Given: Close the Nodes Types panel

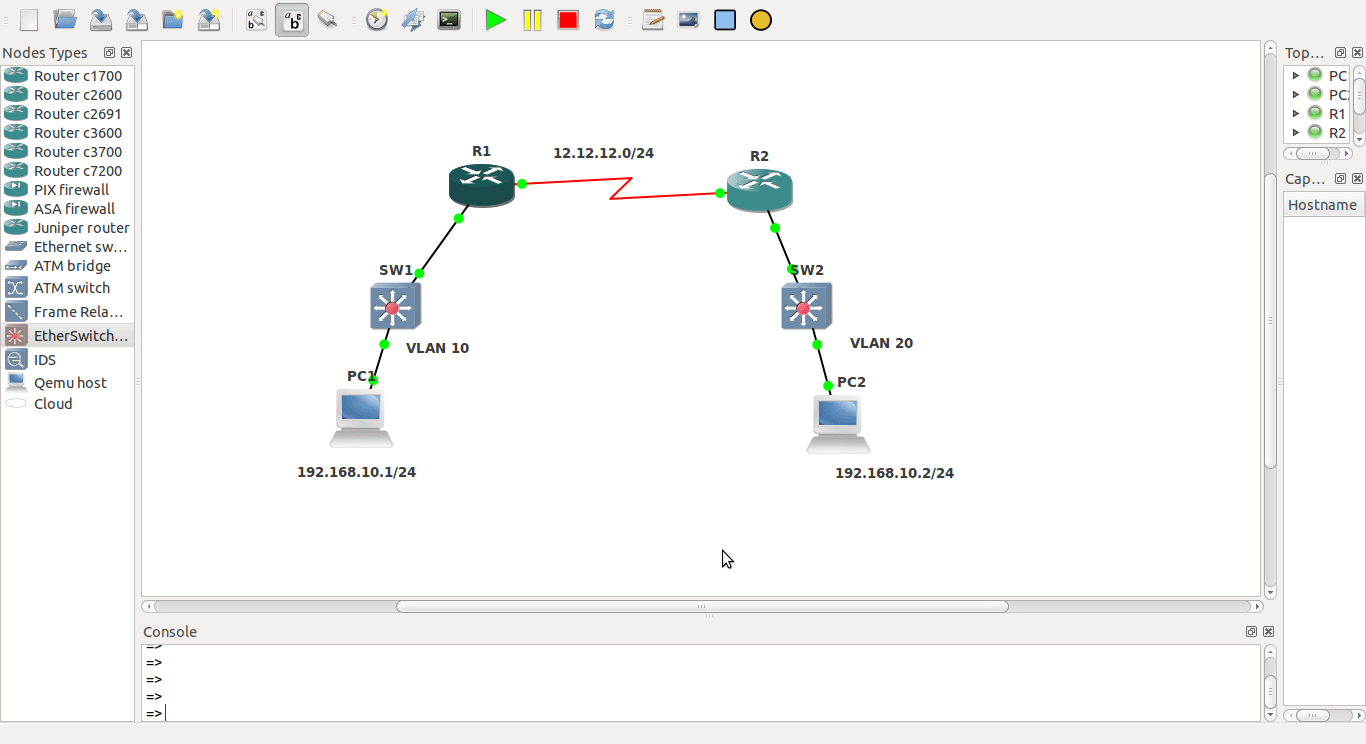Looking at the screenshot, I should click(x=126, y=53).
